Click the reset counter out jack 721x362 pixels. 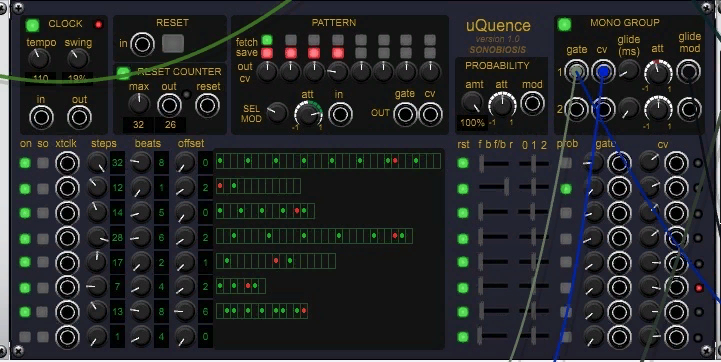(x=169, y=105)
